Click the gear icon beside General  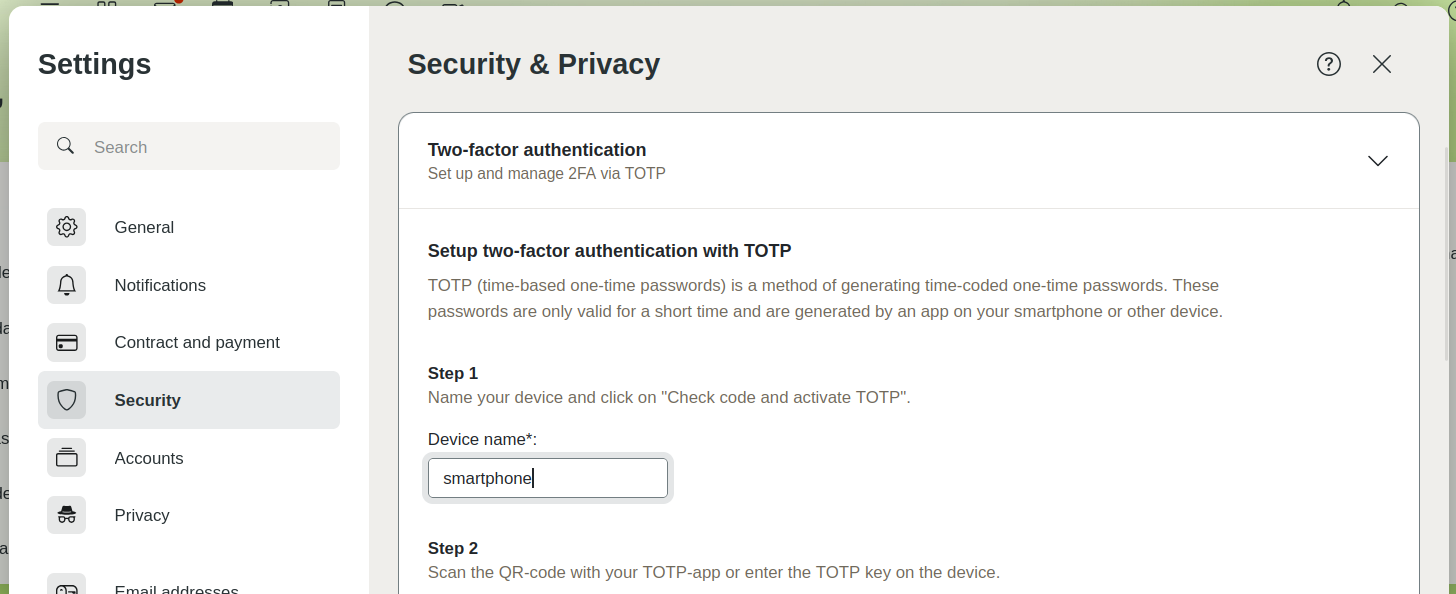coord(67,227)
